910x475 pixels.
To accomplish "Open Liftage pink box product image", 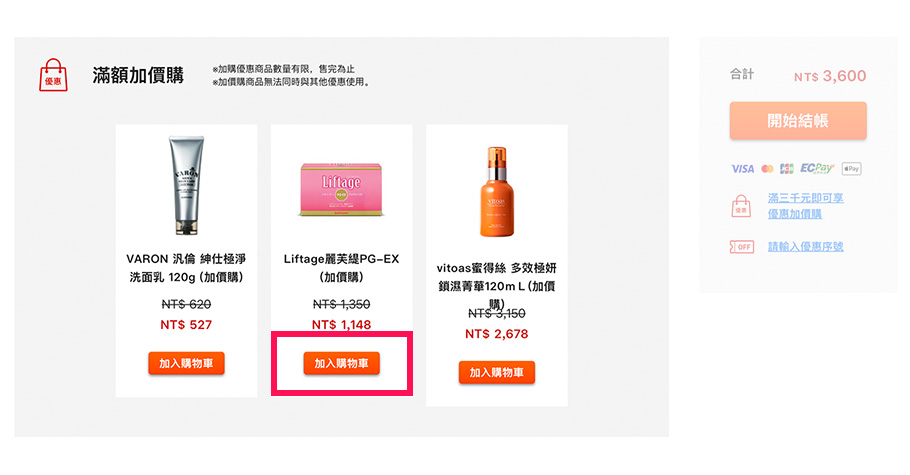I will [341, 189].
